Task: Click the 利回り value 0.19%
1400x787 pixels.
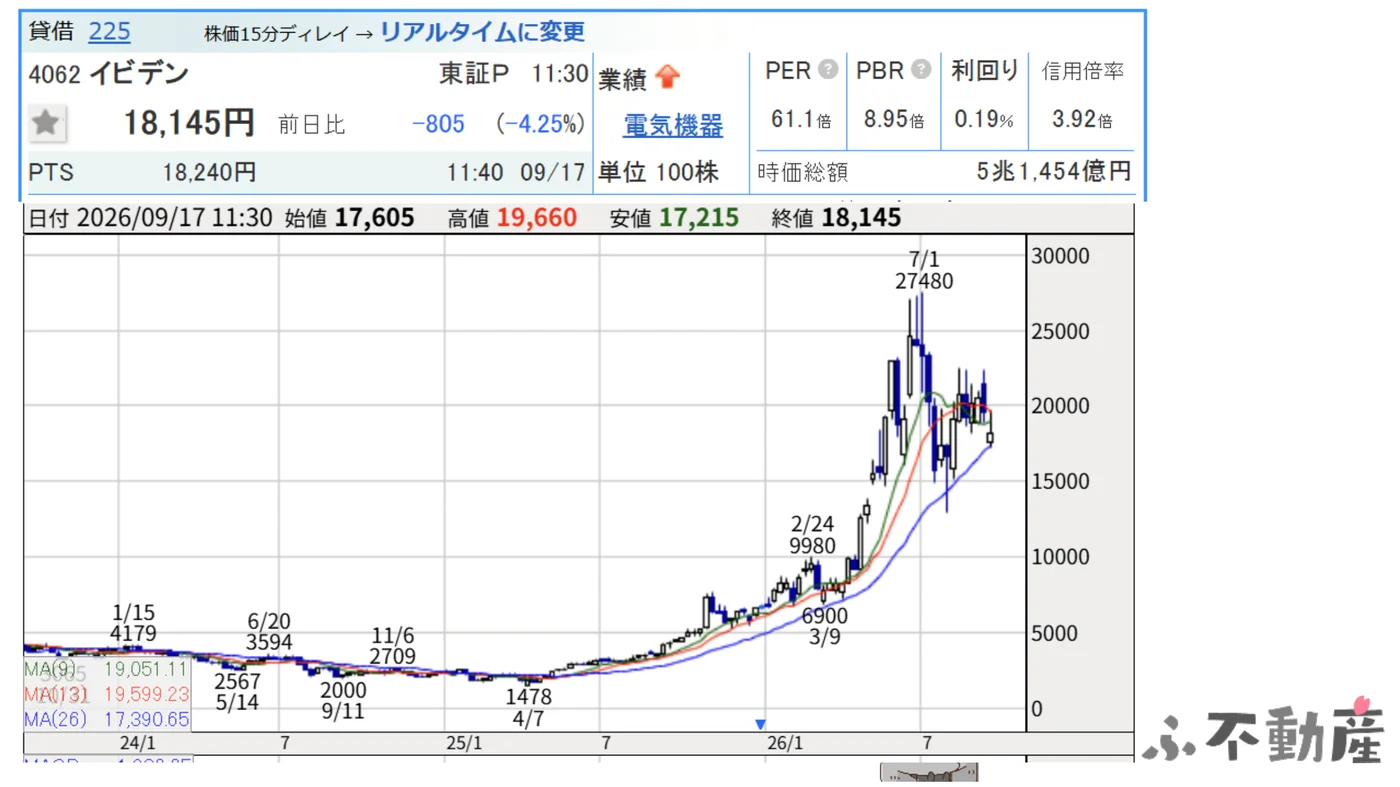Action: (984, 120)
